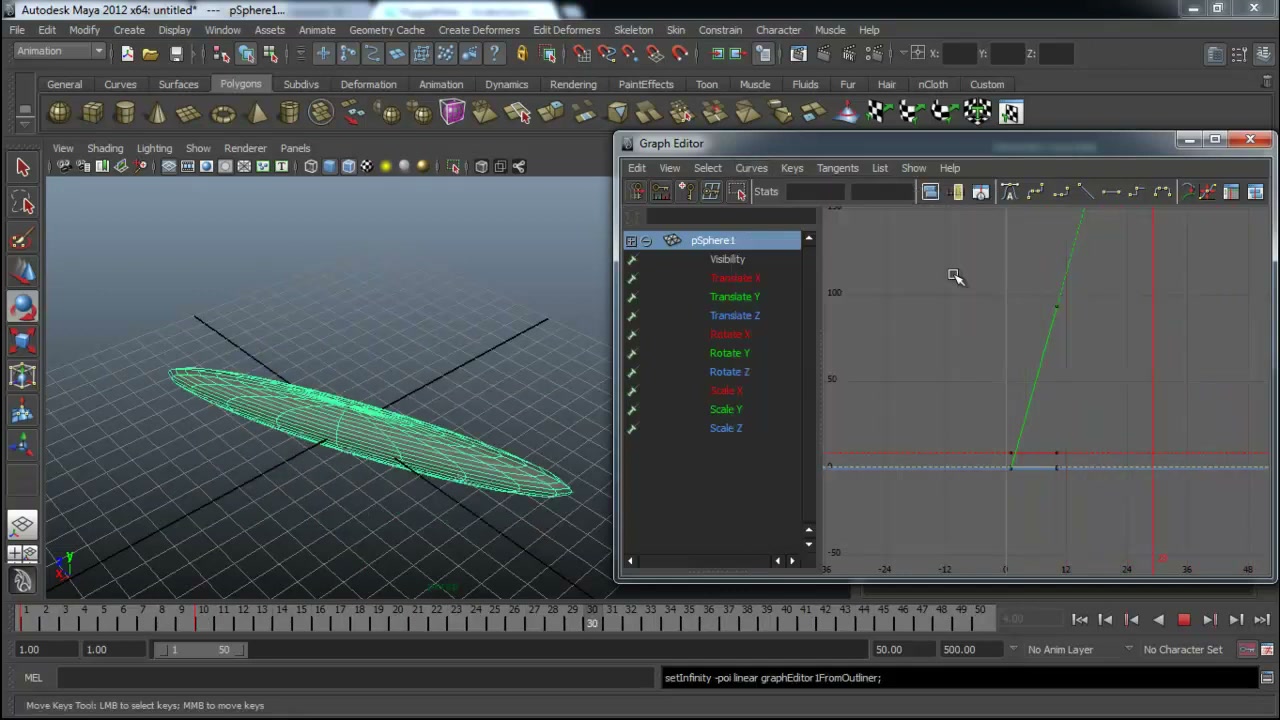Select the Translate Y curve
The height and width of the screenshot is (720, 1280).
point(735,297)
